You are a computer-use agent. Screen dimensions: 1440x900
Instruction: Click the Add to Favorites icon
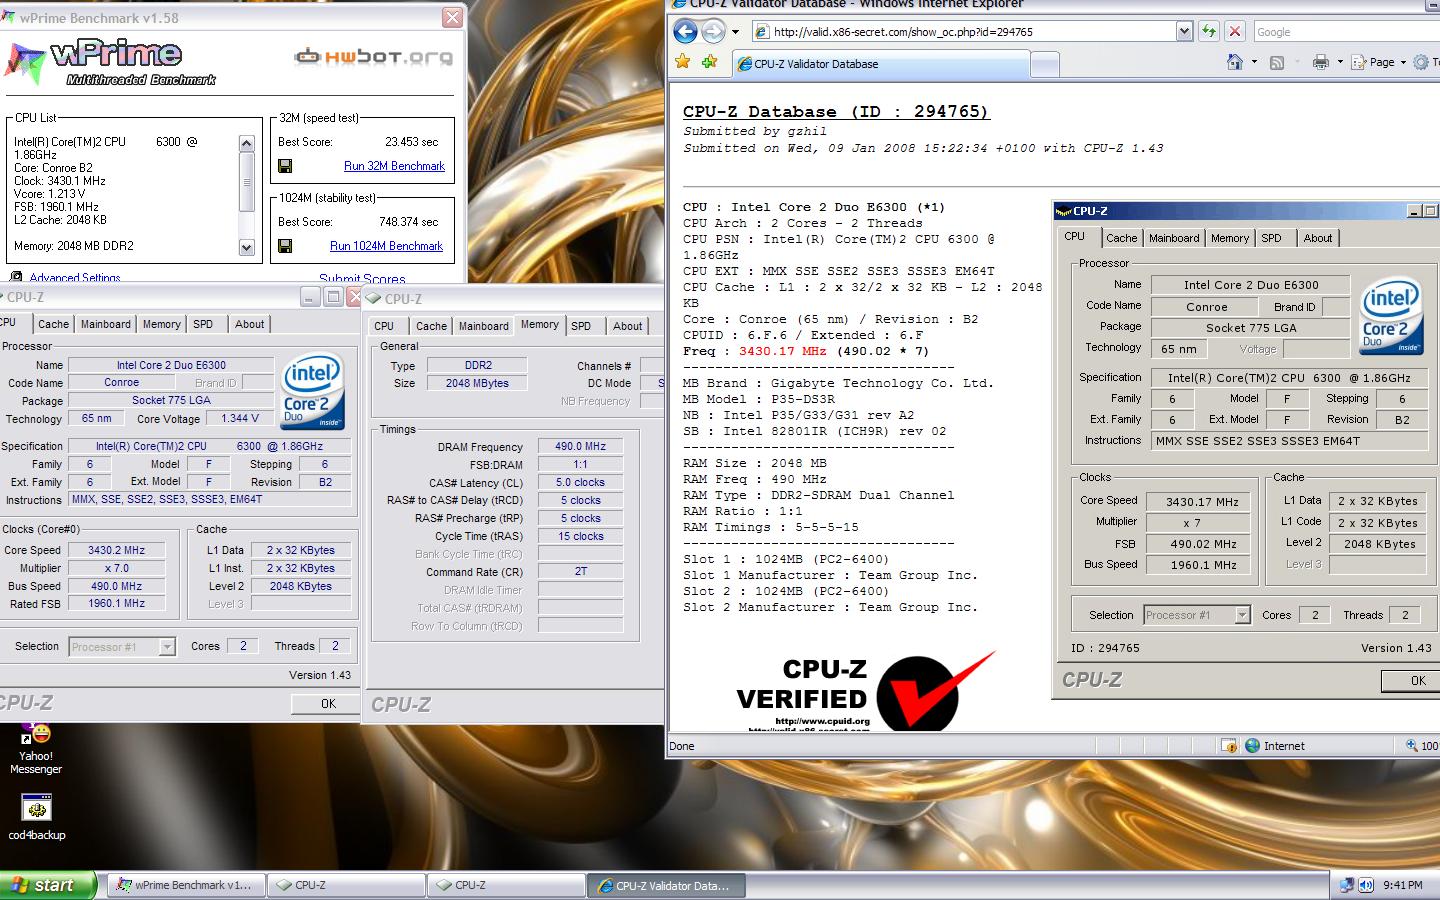(709, 62)
